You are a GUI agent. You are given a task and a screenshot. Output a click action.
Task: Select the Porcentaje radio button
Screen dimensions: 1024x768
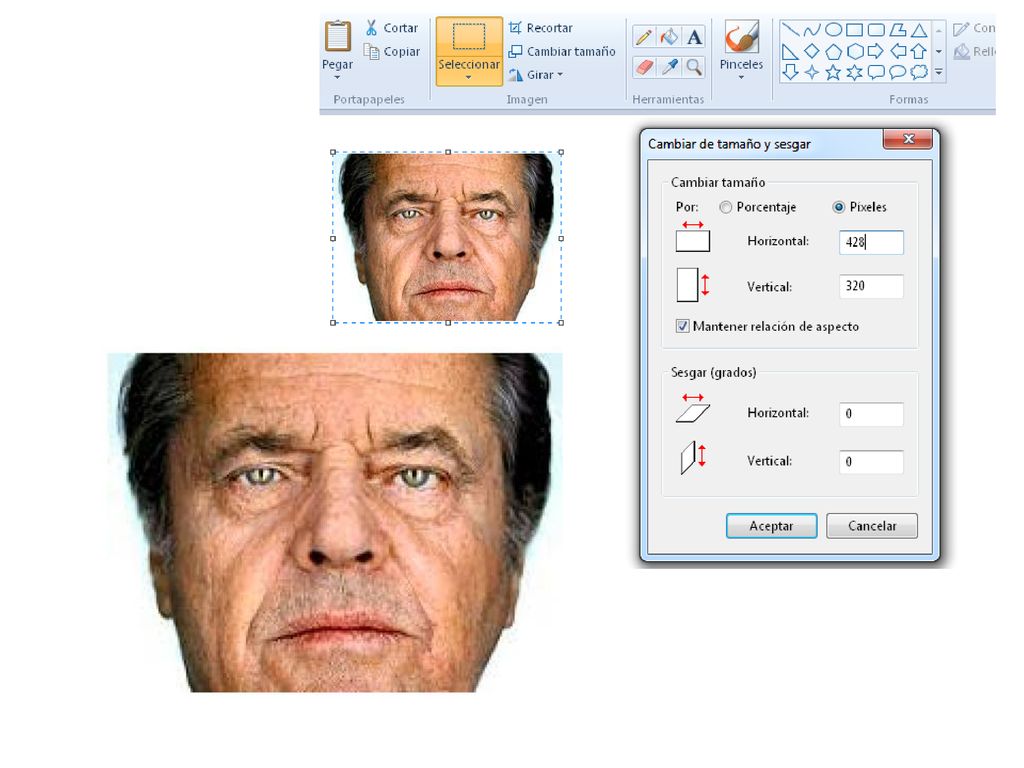(x=726, y=207)
